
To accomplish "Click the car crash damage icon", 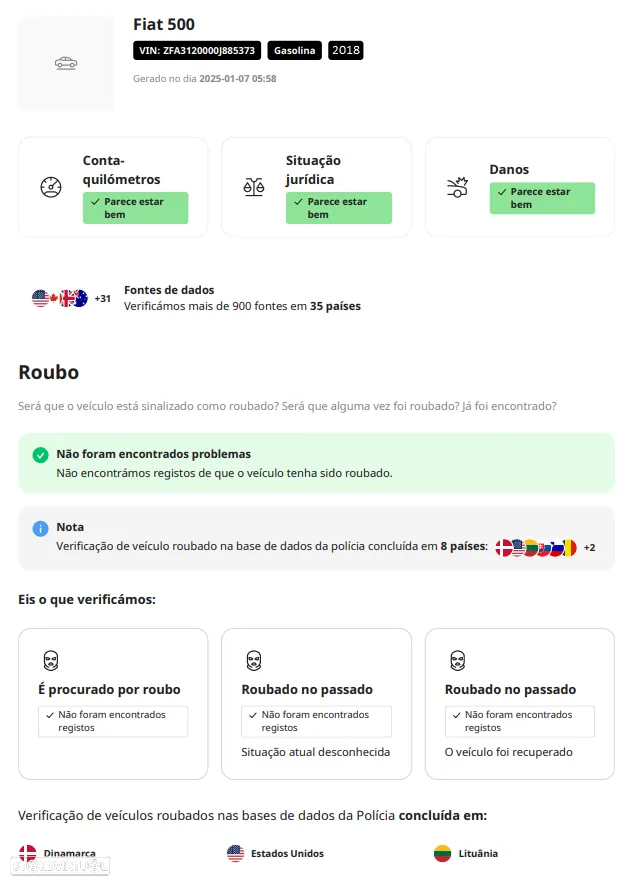I will coord(457,187).
